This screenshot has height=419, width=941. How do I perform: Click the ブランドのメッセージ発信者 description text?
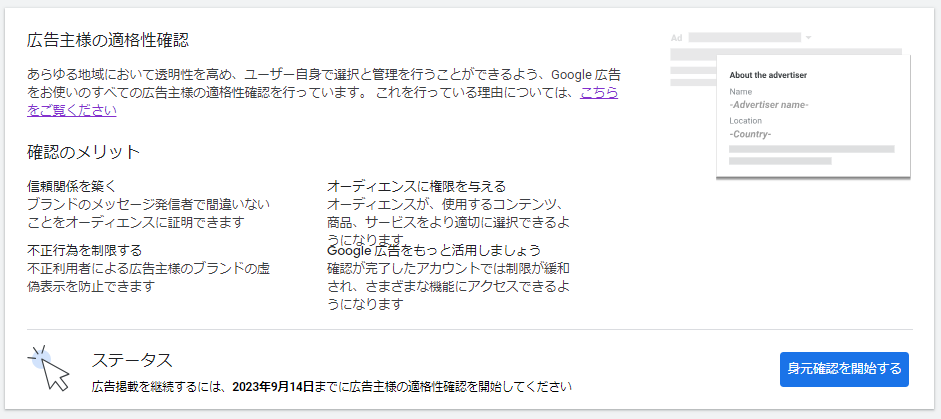[x=149, y=213]
